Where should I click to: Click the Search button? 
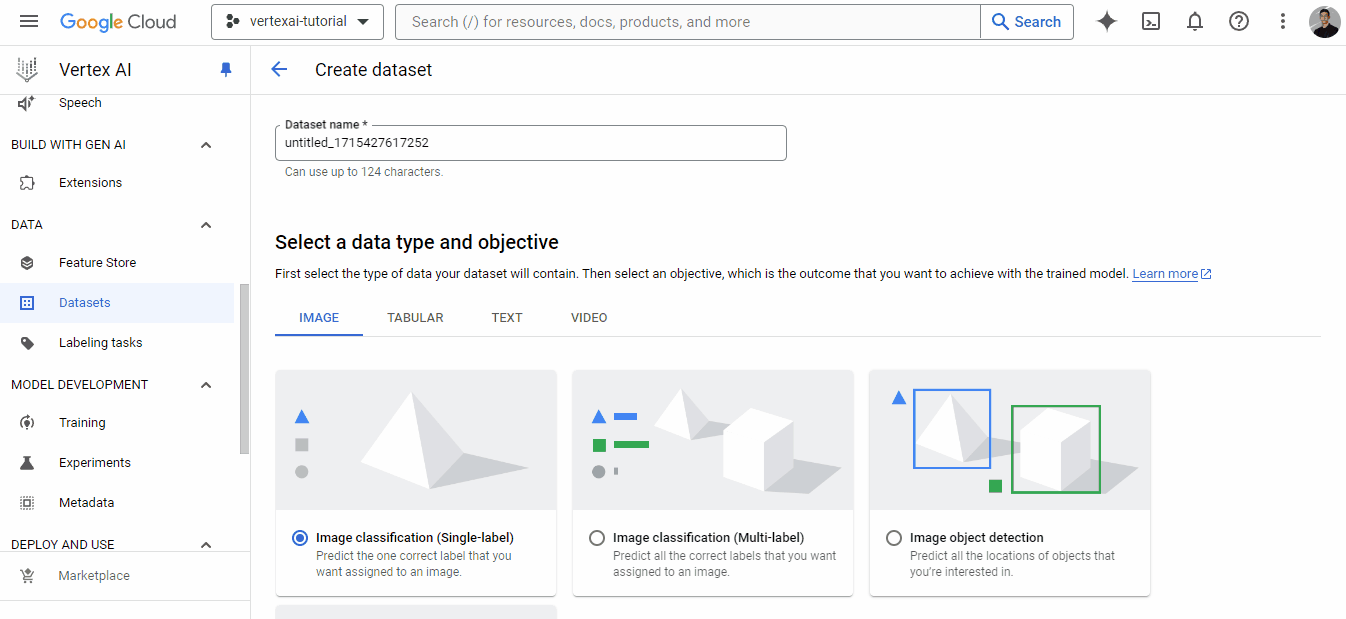tap(1027, 22)
